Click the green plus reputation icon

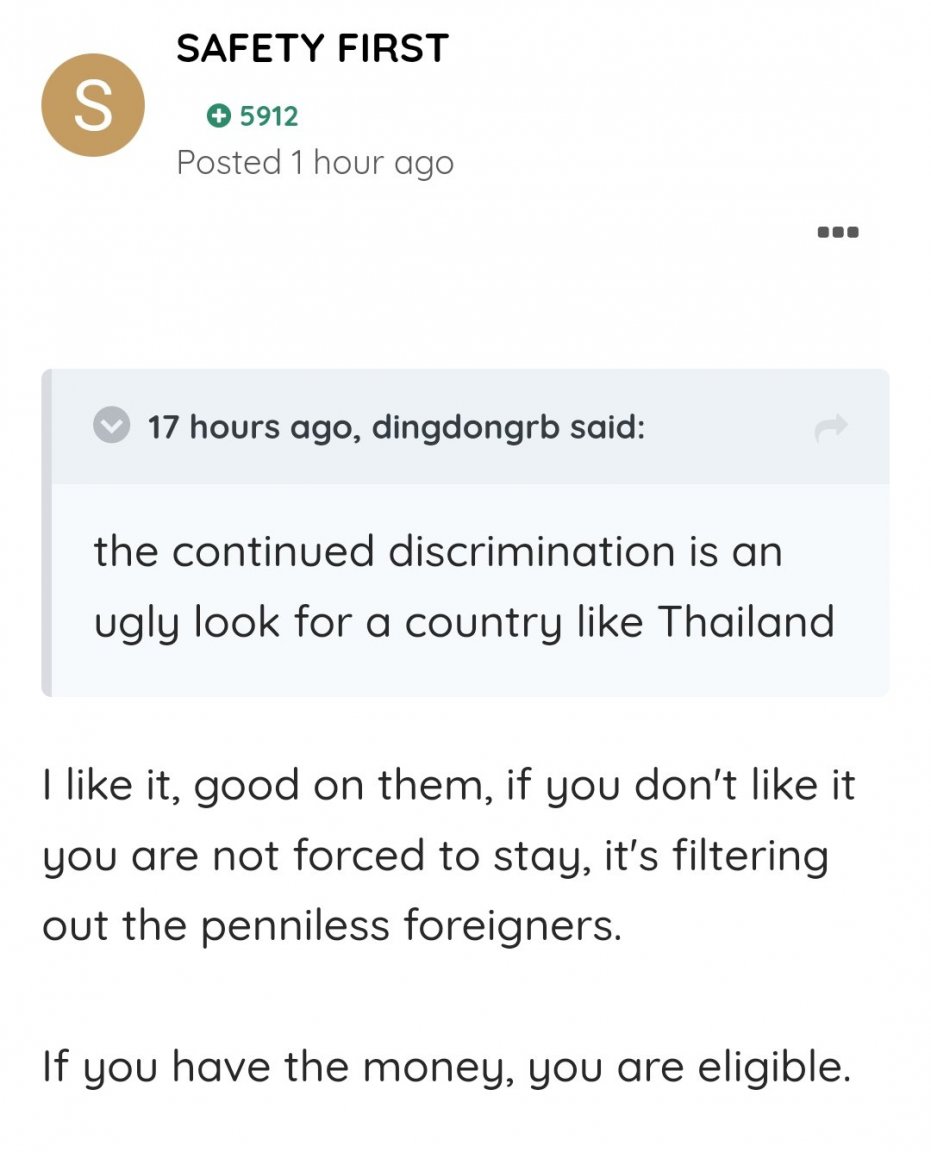tap(218, 116)
